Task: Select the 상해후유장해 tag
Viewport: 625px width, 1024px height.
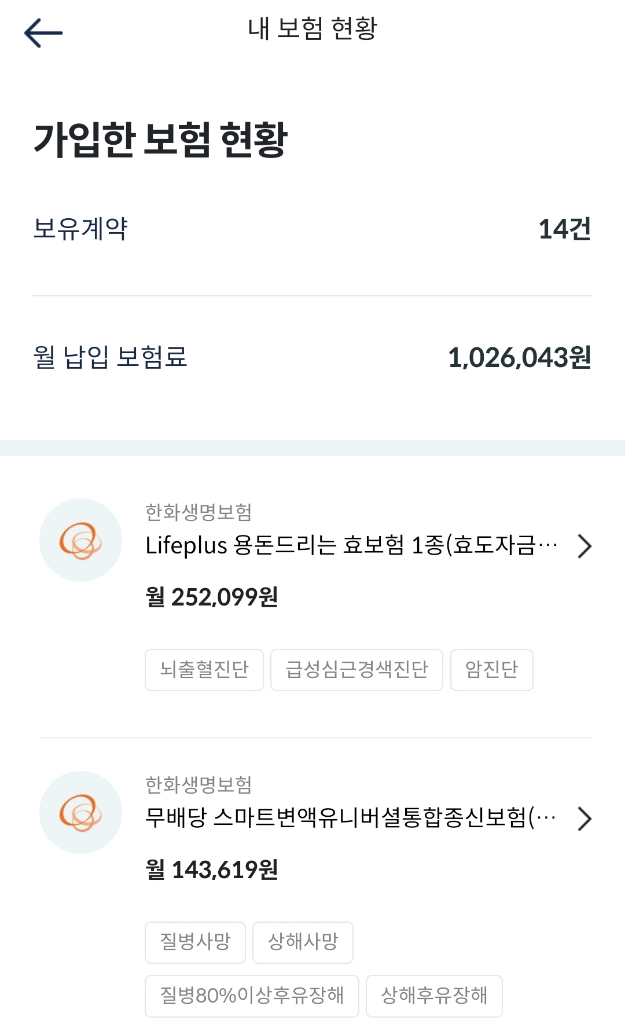Action: tap(434, 996)
